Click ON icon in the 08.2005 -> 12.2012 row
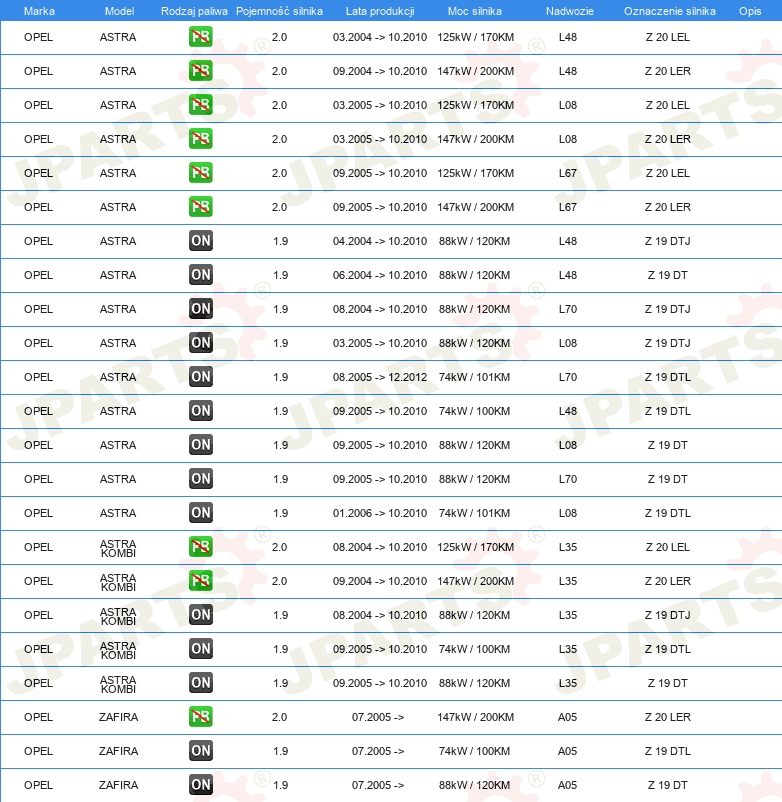 (x=201, y=377)
